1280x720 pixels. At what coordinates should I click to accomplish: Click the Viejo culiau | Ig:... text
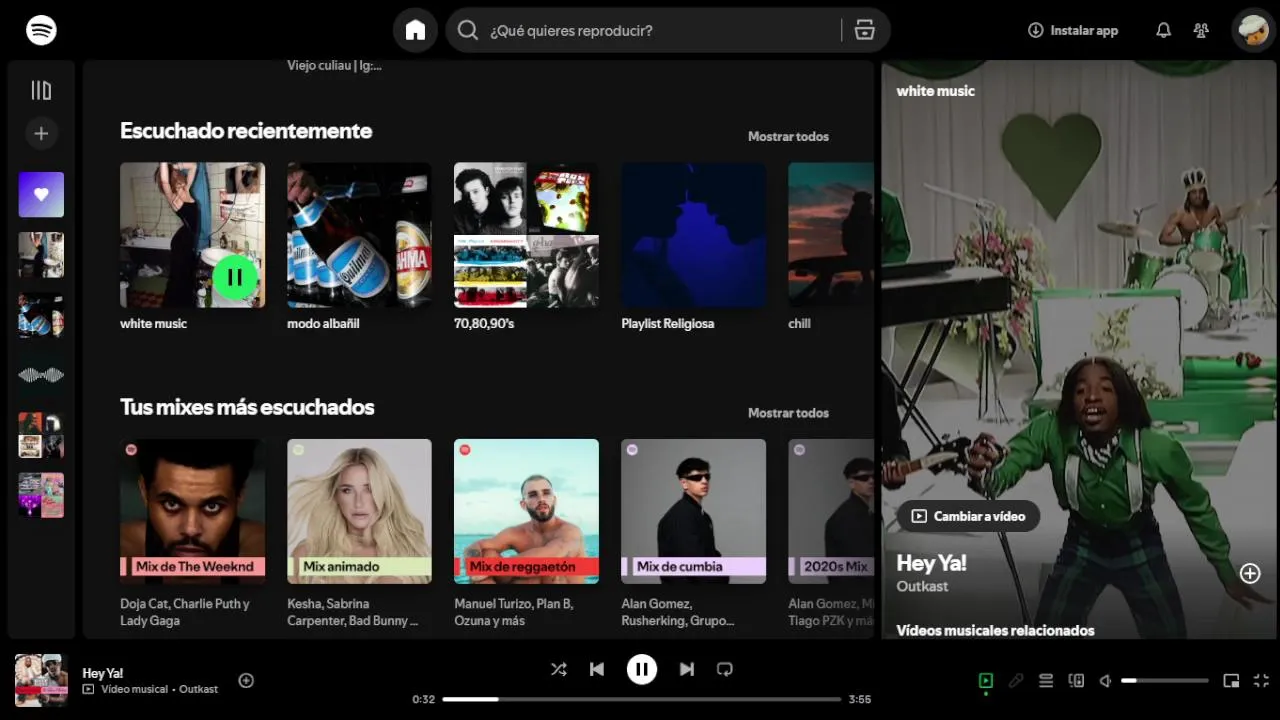334,66
